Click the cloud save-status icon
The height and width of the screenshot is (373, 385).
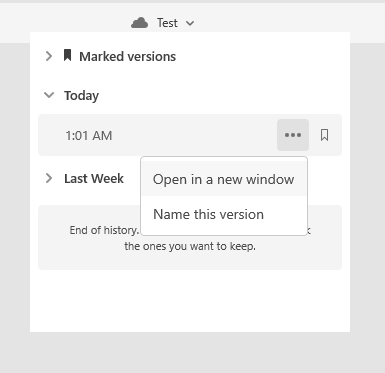(x=139, y=23)
